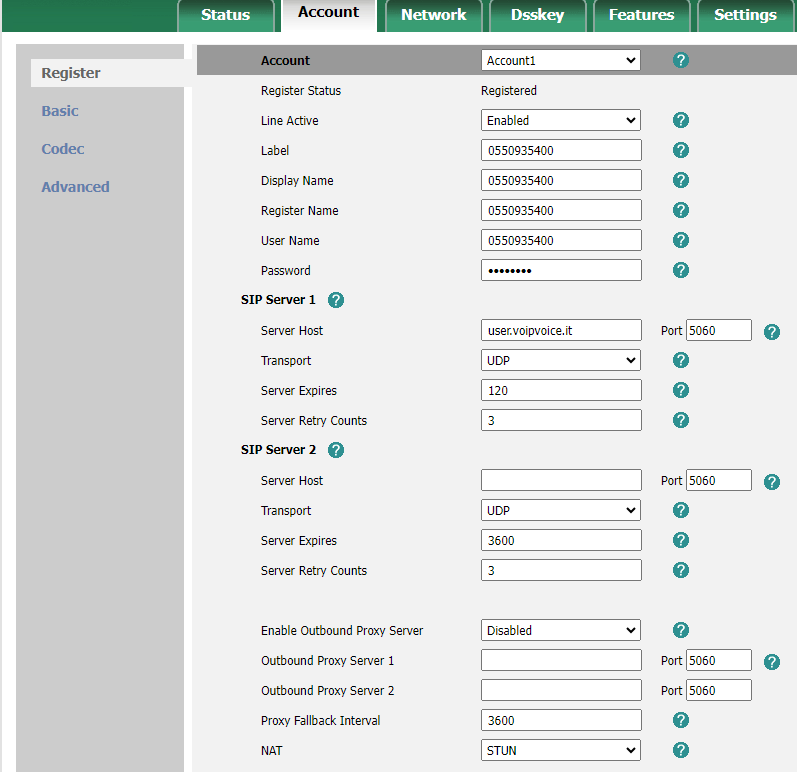The image size is (797, 772).
Task: Open the Features tab
Action: click(641, 15)
